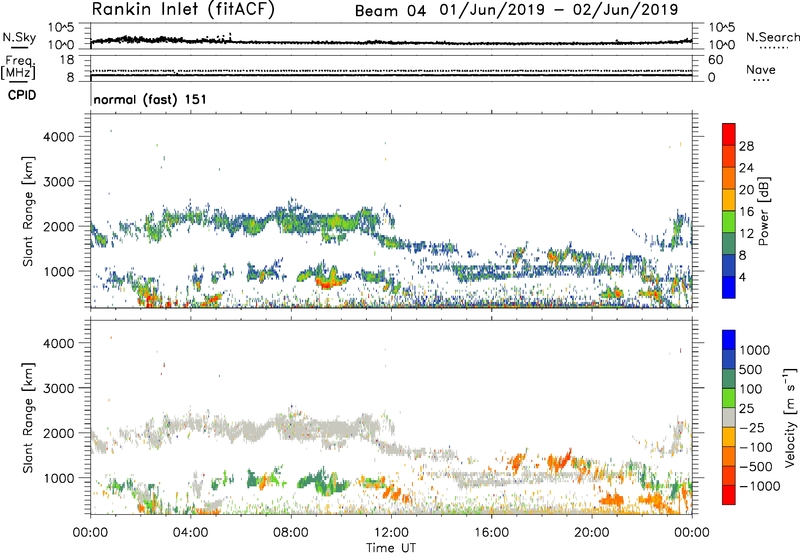Click the '20' tick on power colorbar

click(746, 190)
